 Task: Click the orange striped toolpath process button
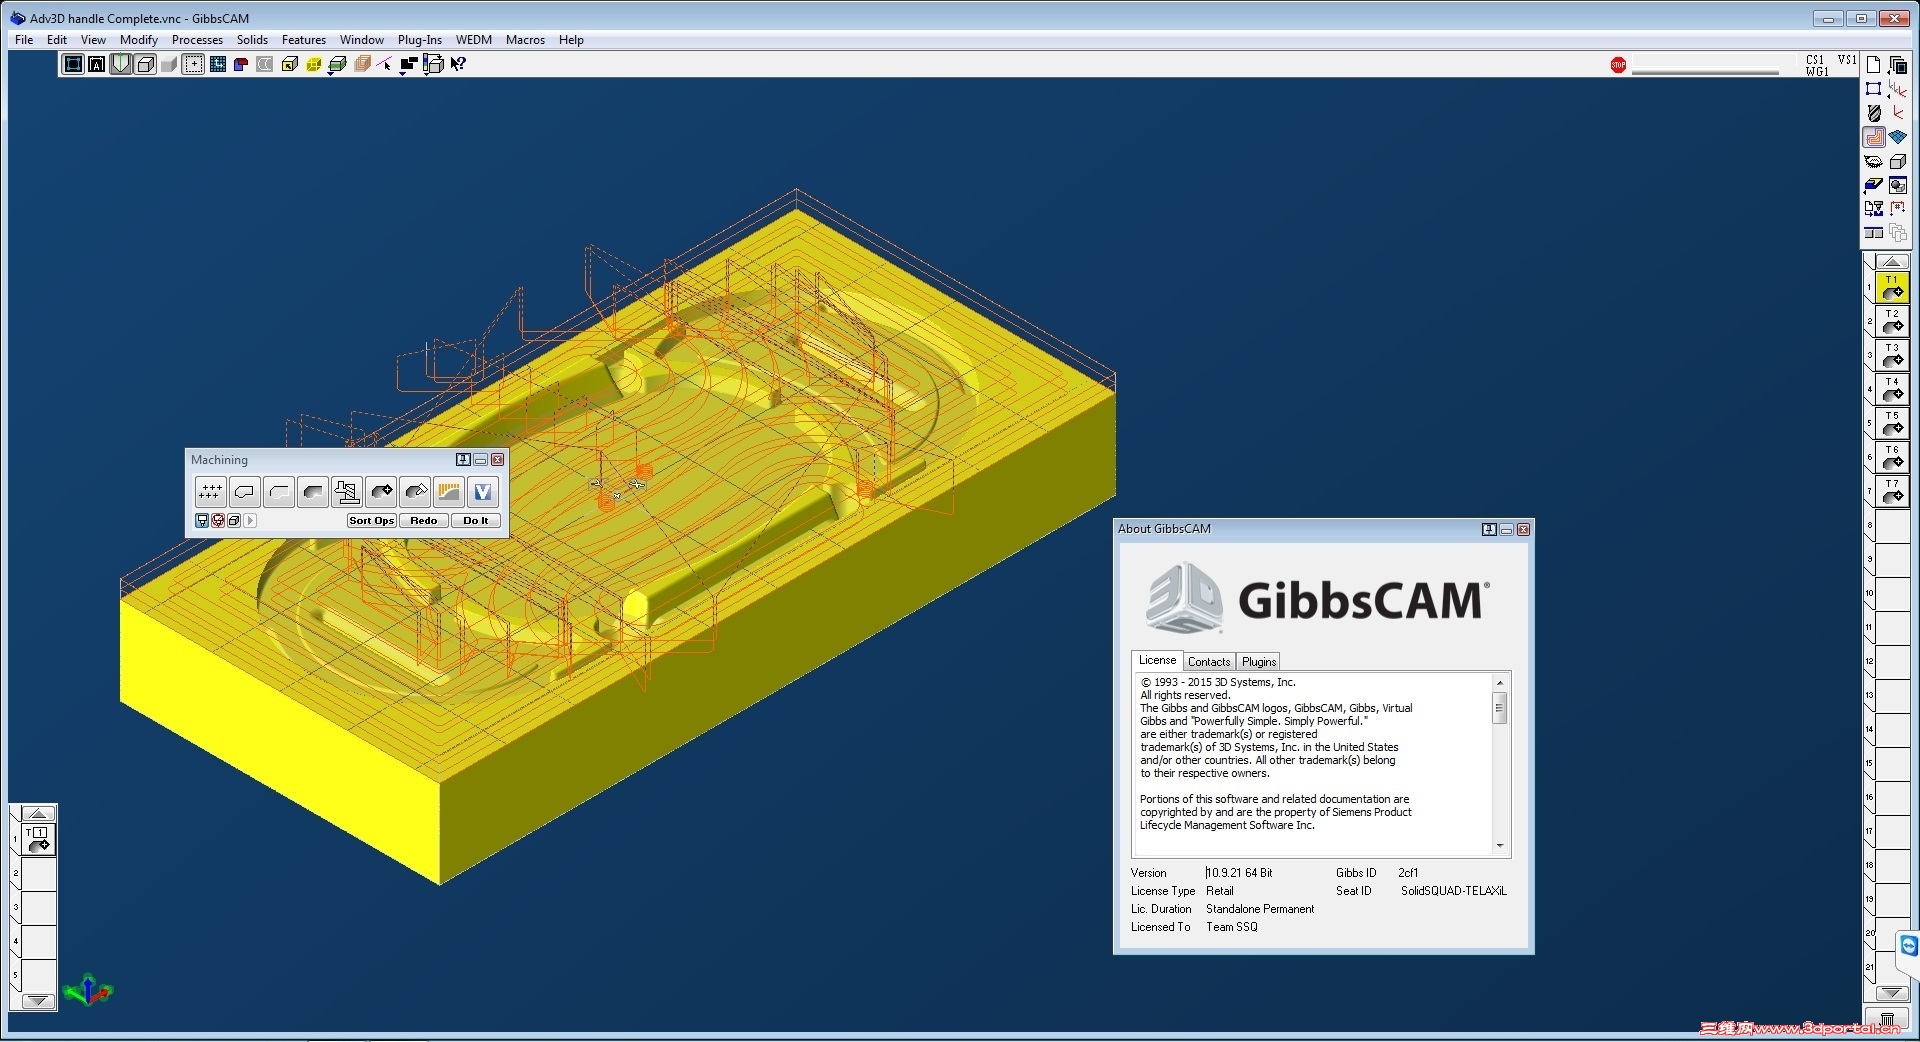click(x=449, y=492)
